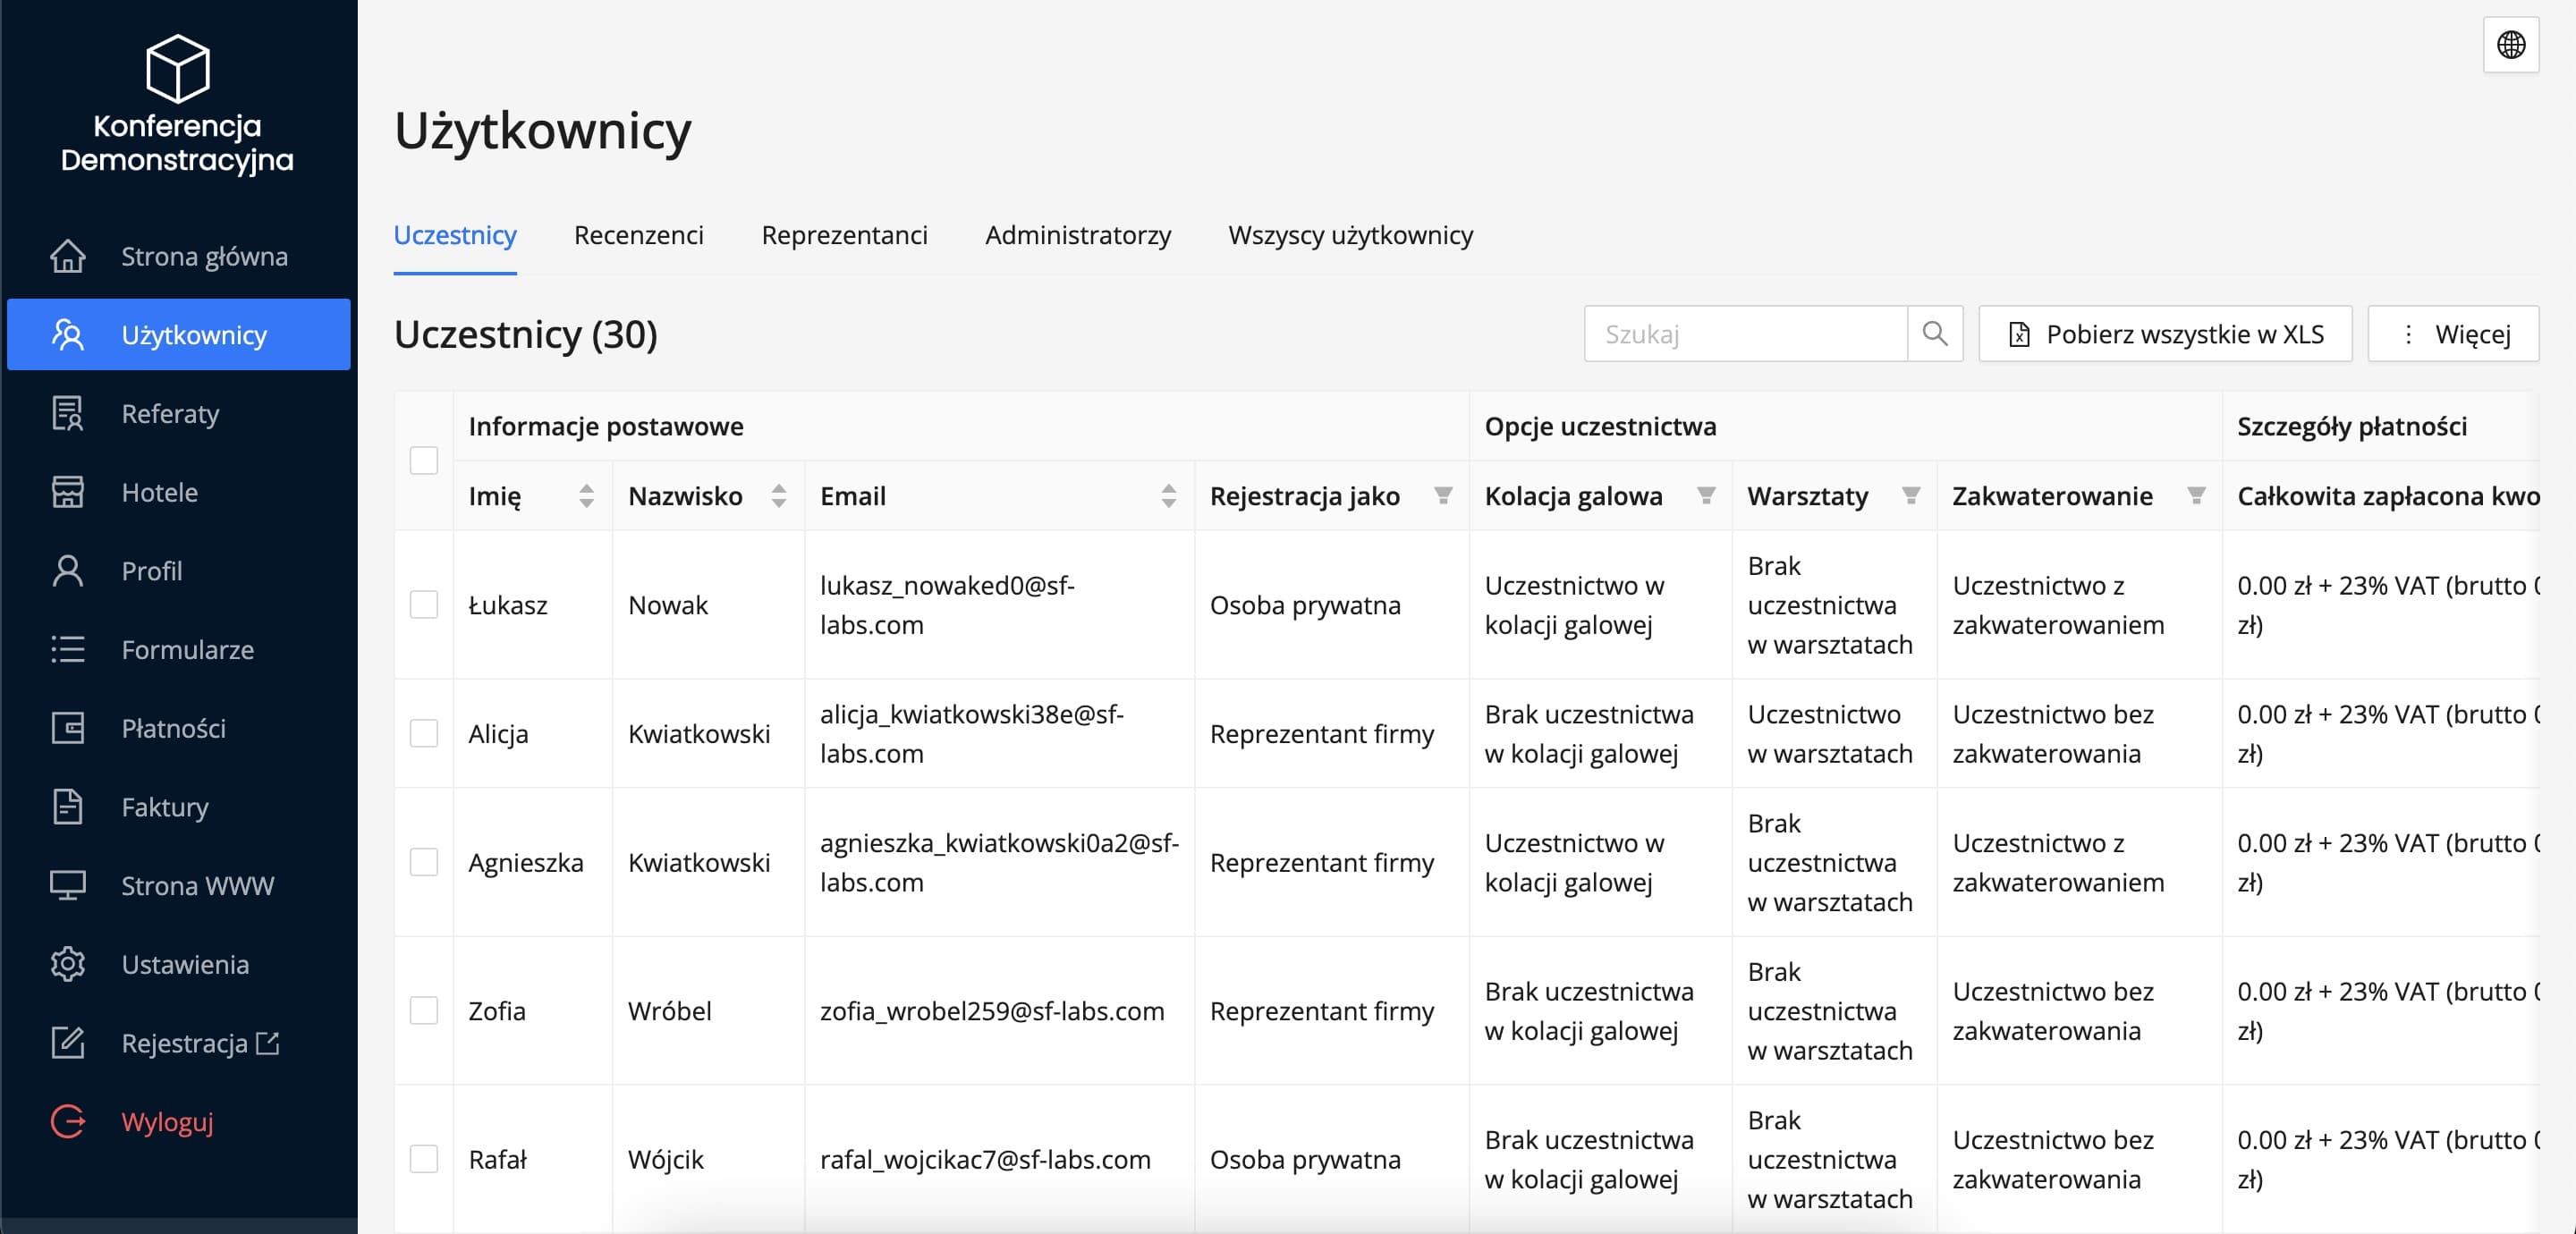Viewport: 2576px width, 1234px height.
Task: Click the users icon beside Użytkownicy
Action: (x=68, y=334)
